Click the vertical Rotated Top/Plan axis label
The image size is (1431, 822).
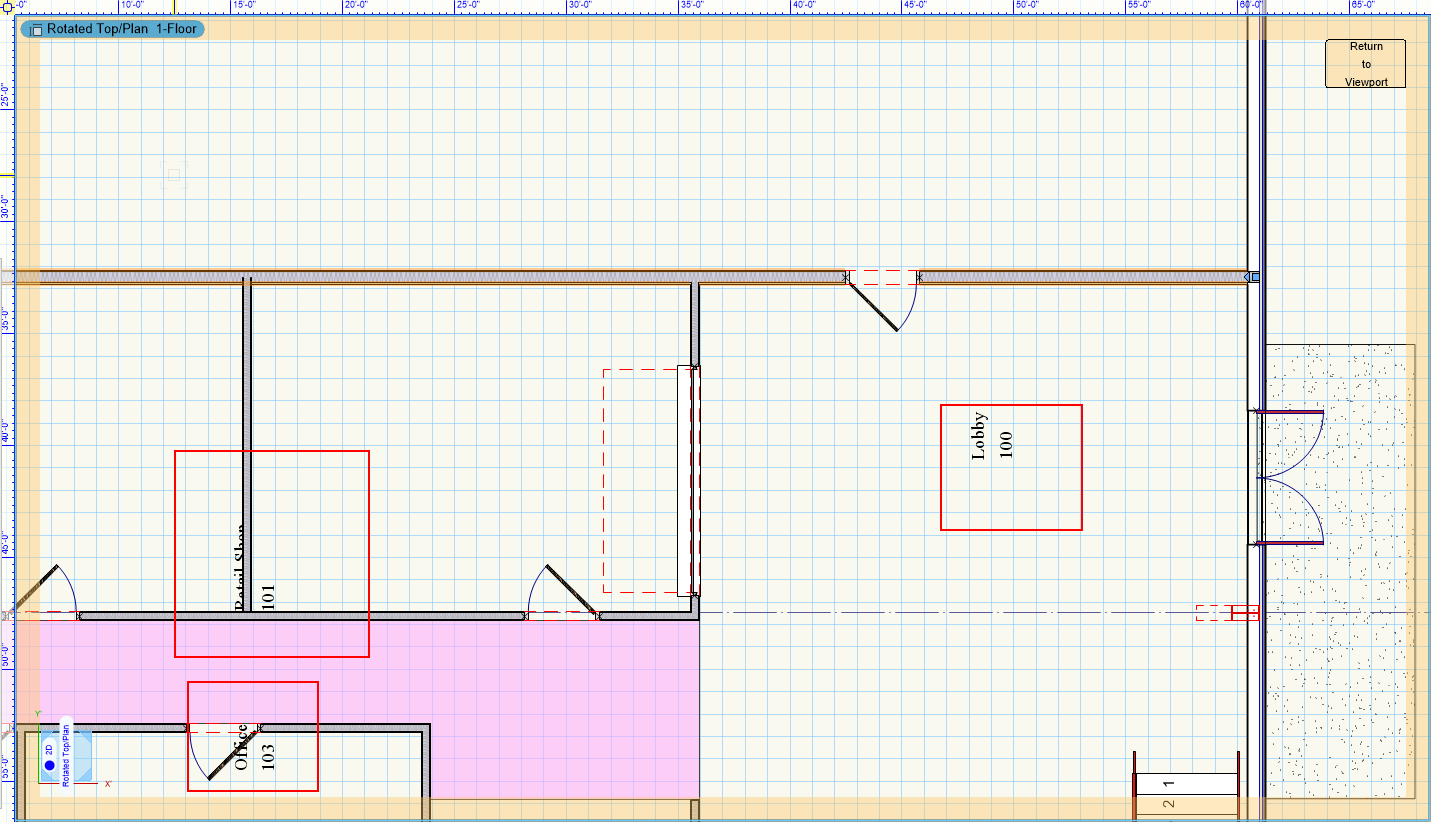pos(66,754)
